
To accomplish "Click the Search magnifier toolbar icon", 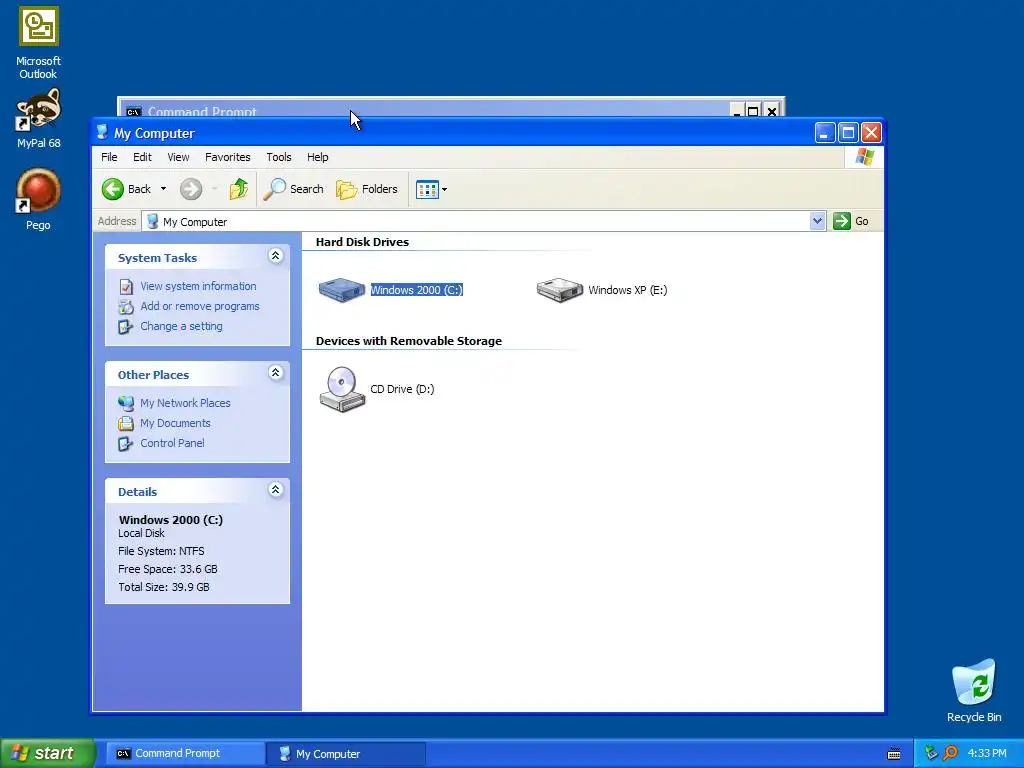I will pos(274,189).
